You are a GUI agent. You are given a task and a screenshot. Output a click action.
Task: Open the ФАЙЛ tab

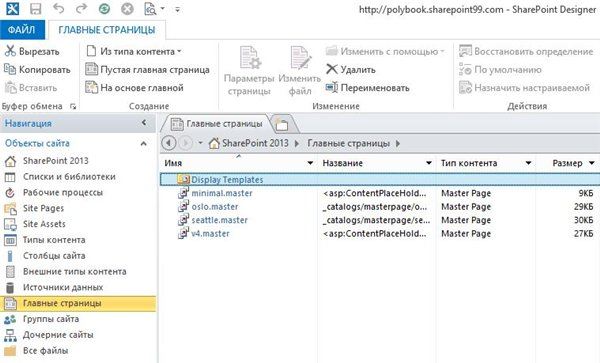click(22, 30)
